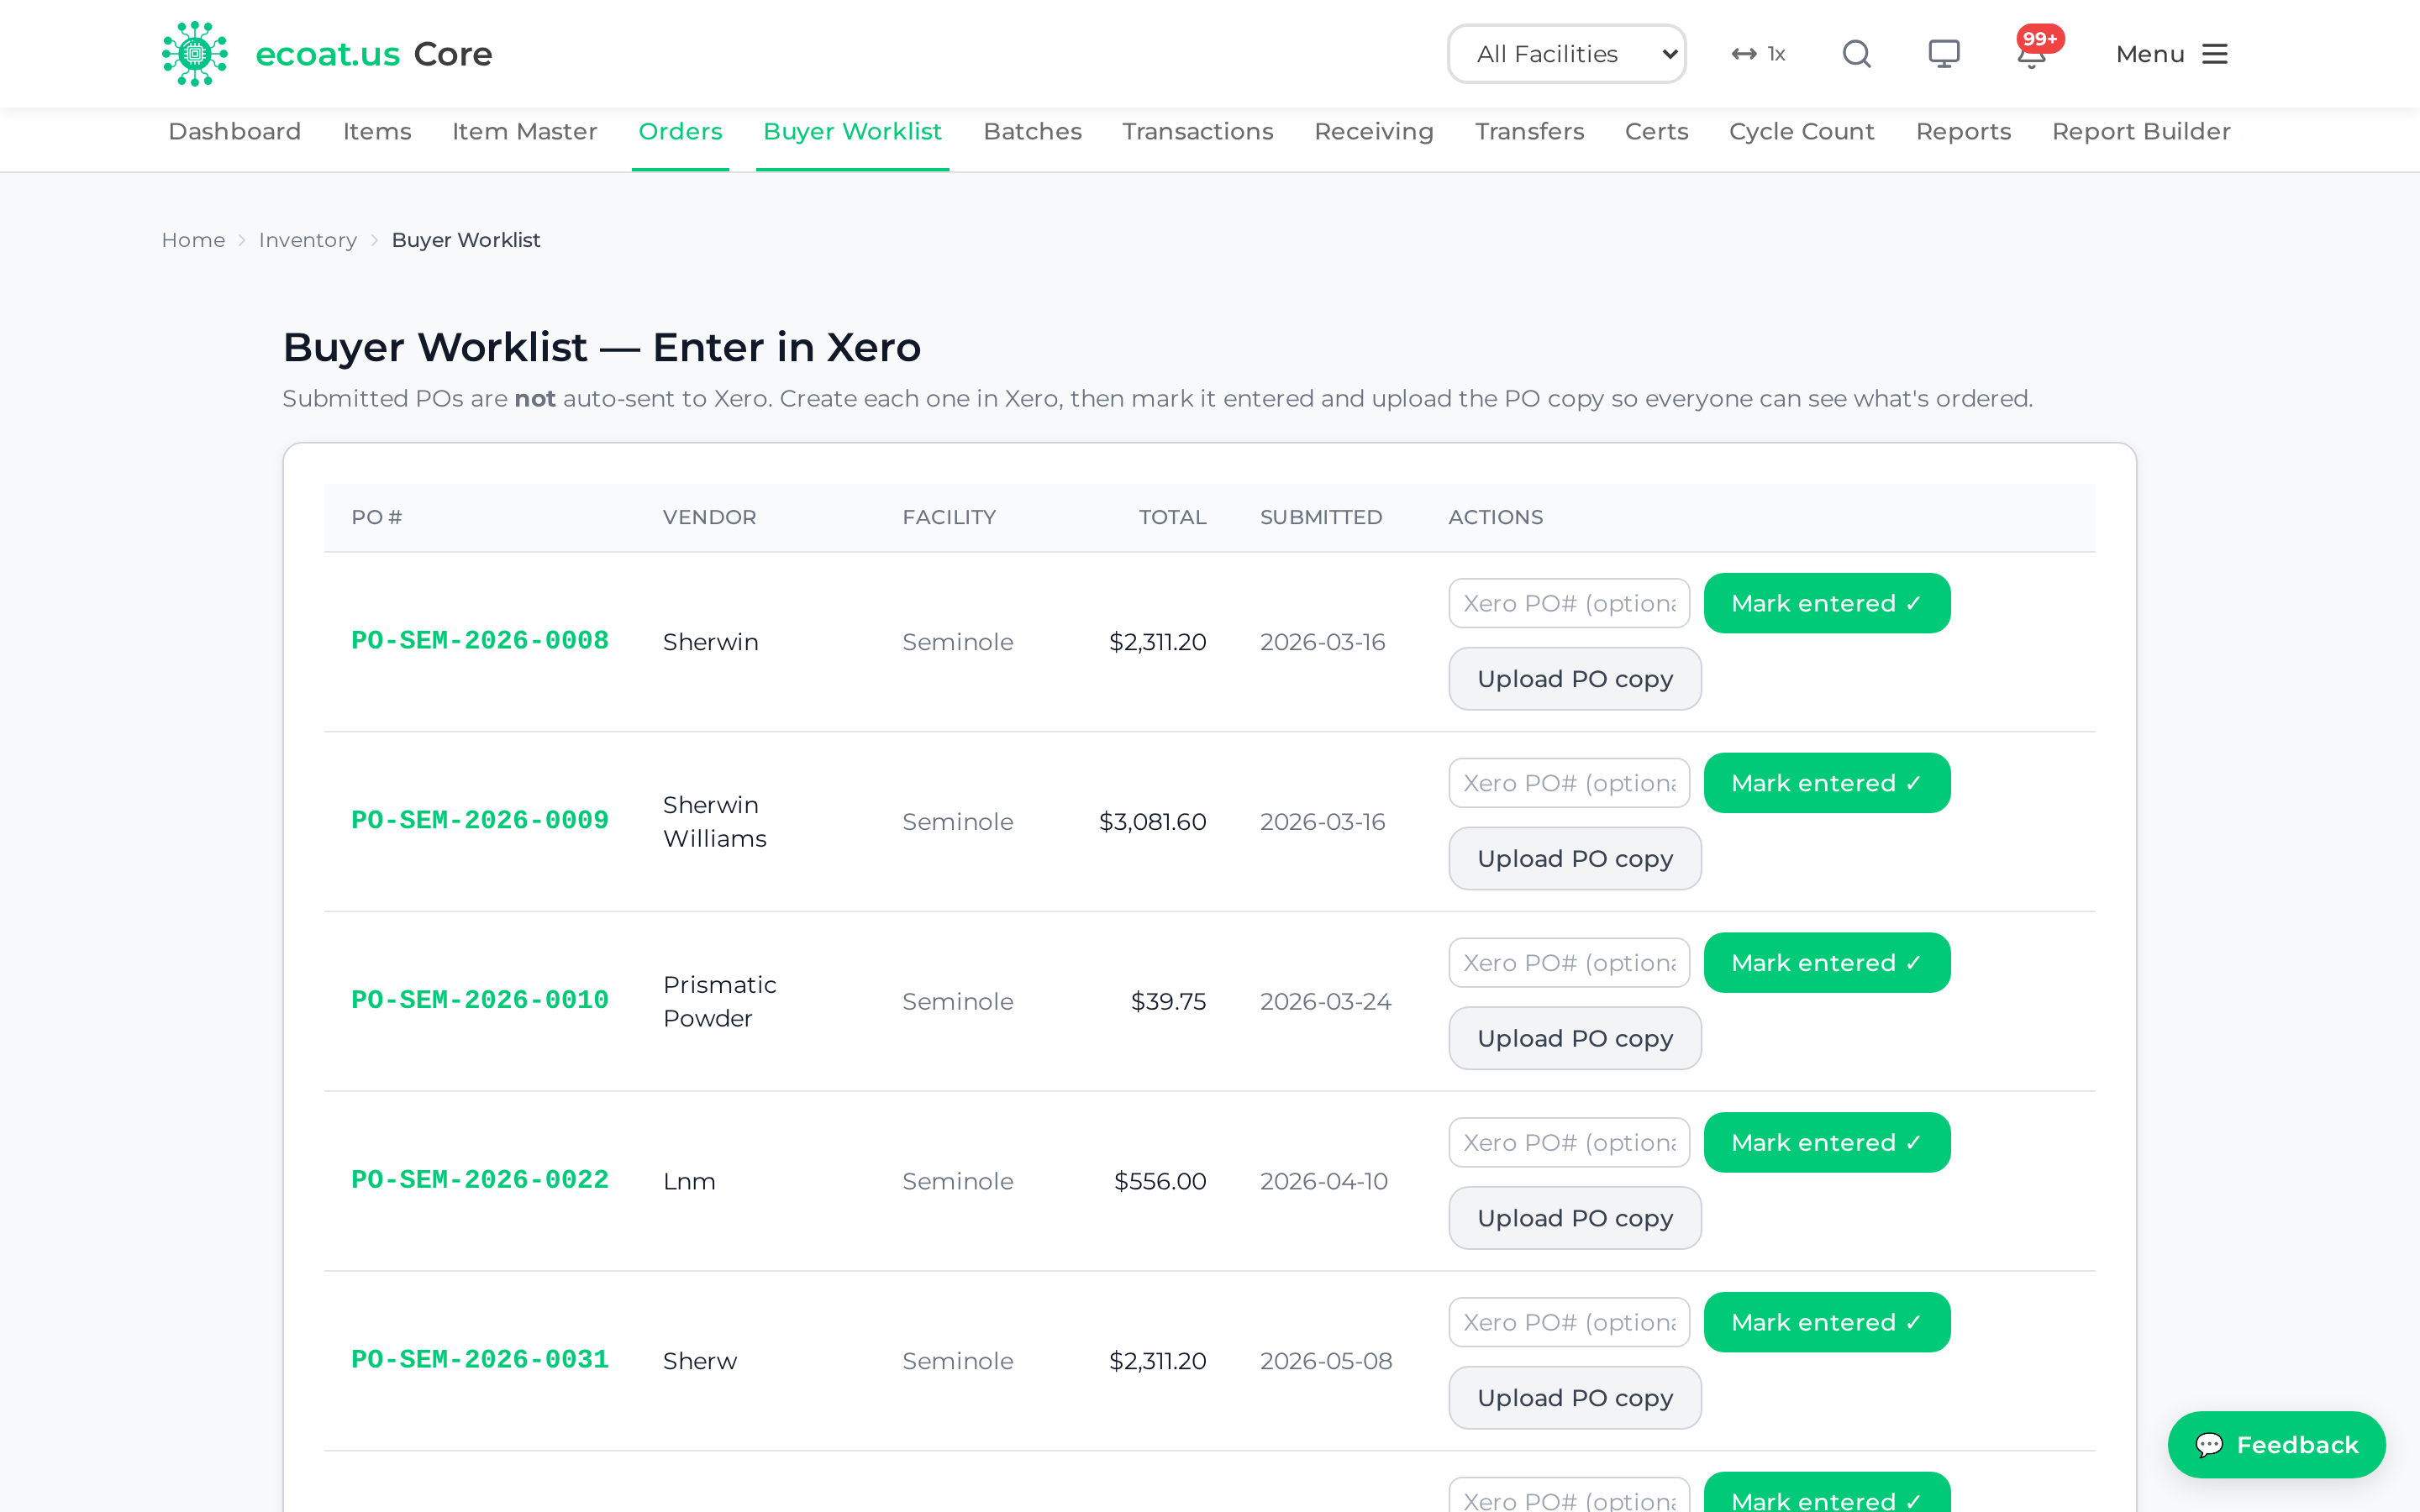Screen dimensions: 2420x1512
Task: Upload PO copy for PO-SEM-2026-0010
Action: (x=1575, y=1039)
